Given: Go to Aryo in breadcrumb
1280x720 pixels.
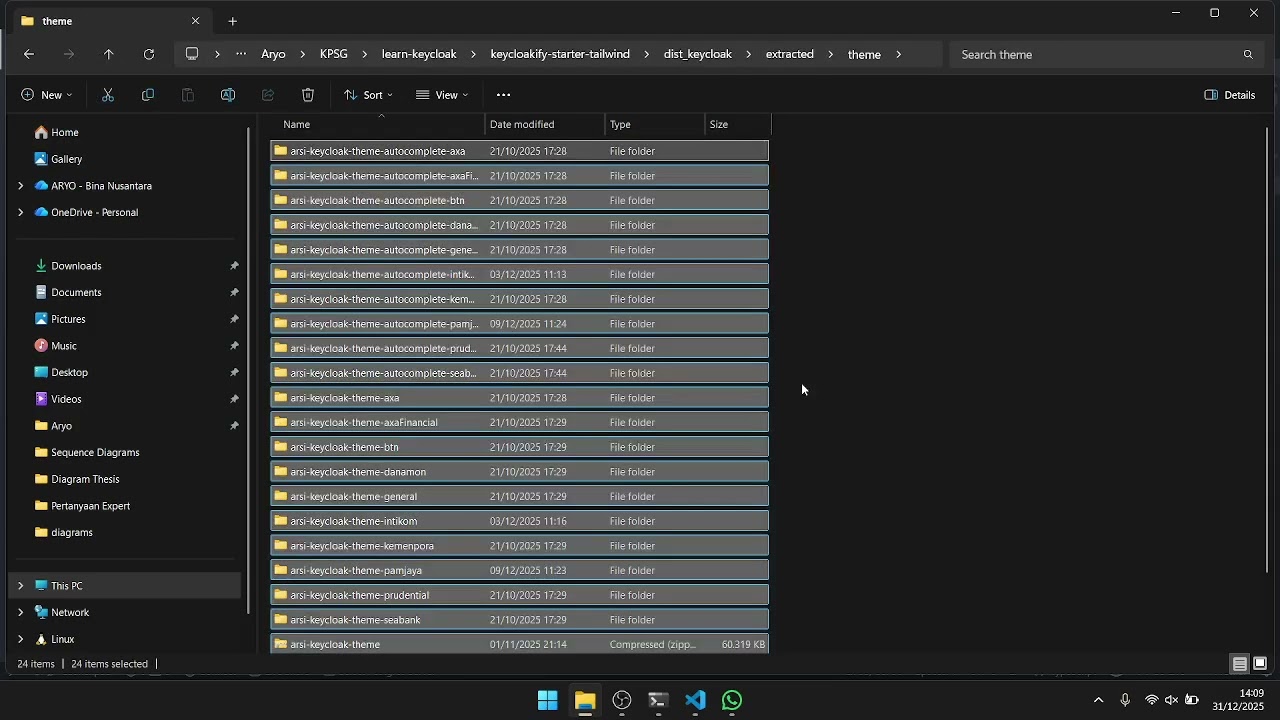Looking at the screenshot, I should (274, 54).
